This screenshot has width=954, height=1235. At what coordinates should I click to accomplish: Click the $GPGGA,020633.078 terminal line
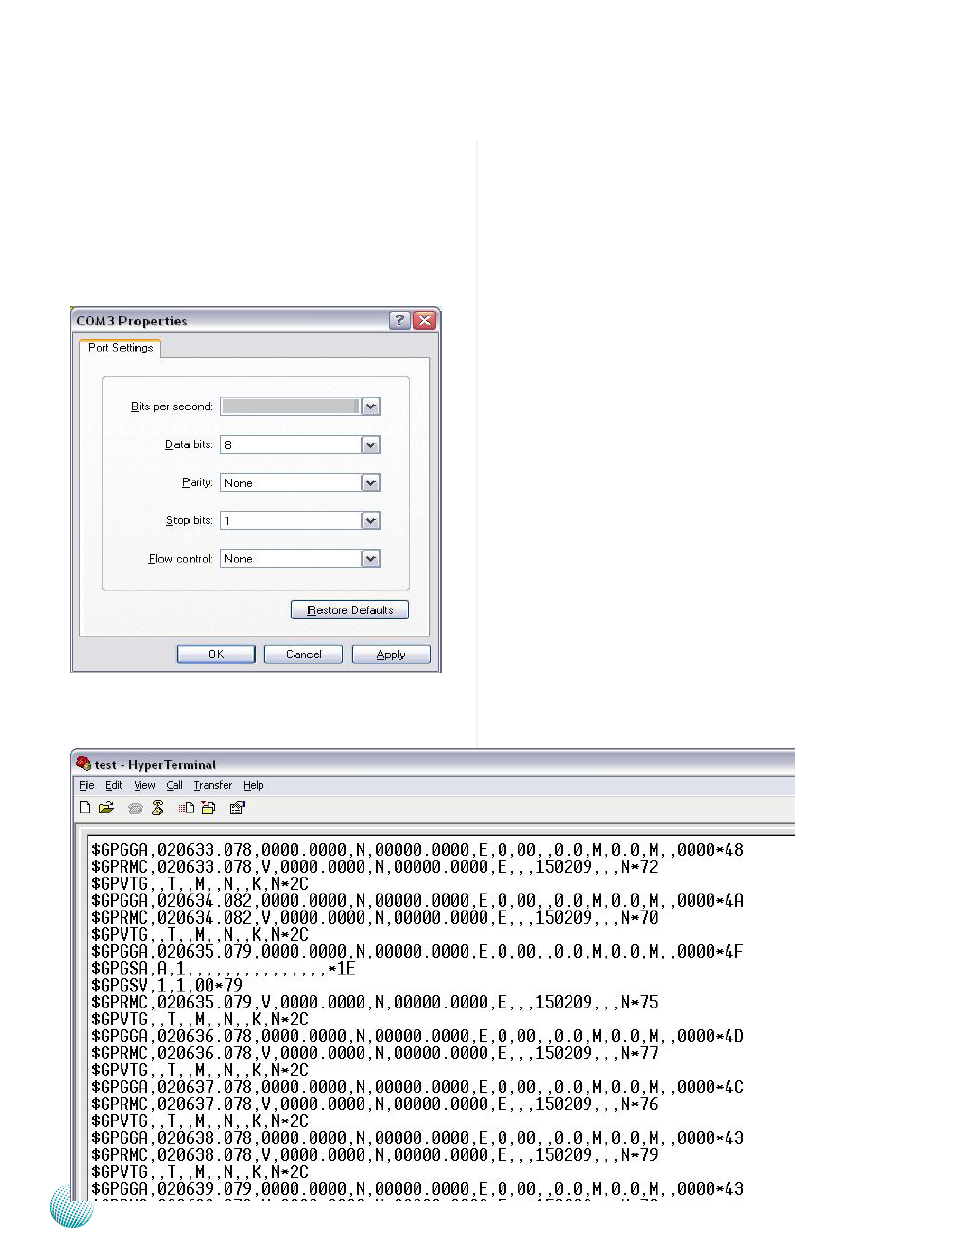coord(417,850)
